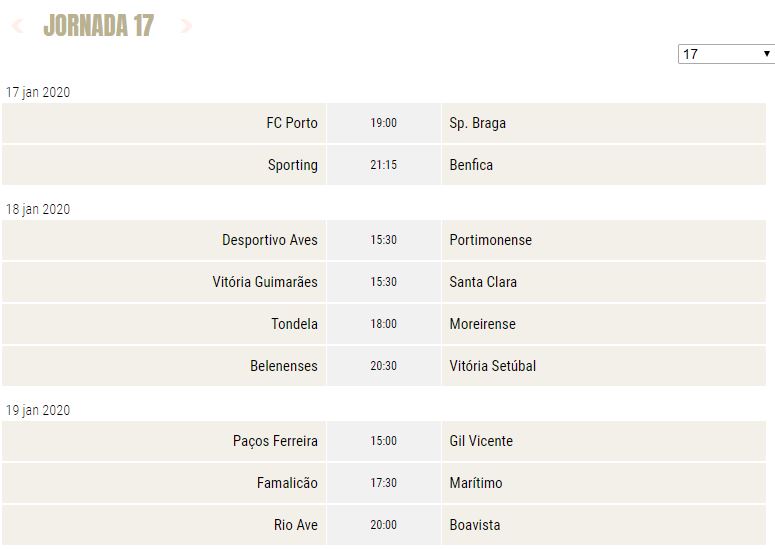Open the jornada 17 dropdown selector
This screenshot has height=549, width=775.
pos(726,54)
